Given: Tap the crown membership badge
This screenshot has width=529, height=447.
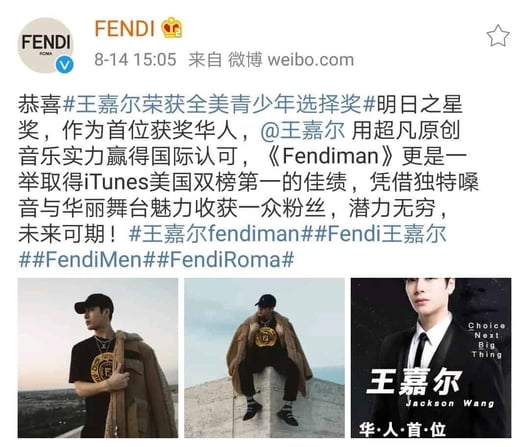Looking at the screenshot, I should tap(172, 27).
